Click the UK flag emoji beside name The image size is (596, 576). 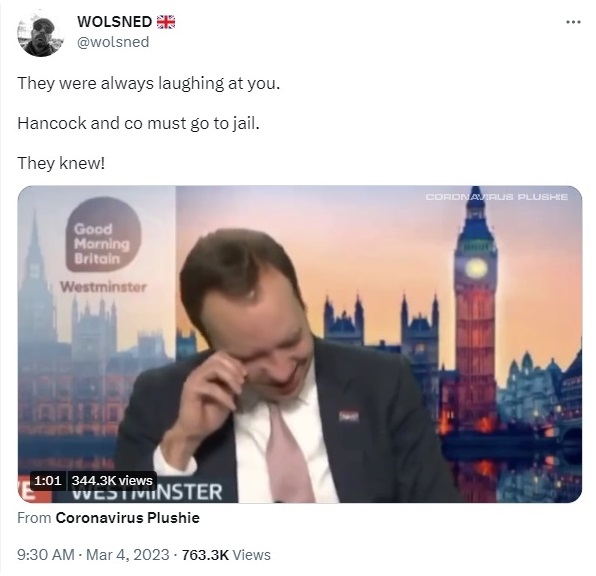point(166,22)
